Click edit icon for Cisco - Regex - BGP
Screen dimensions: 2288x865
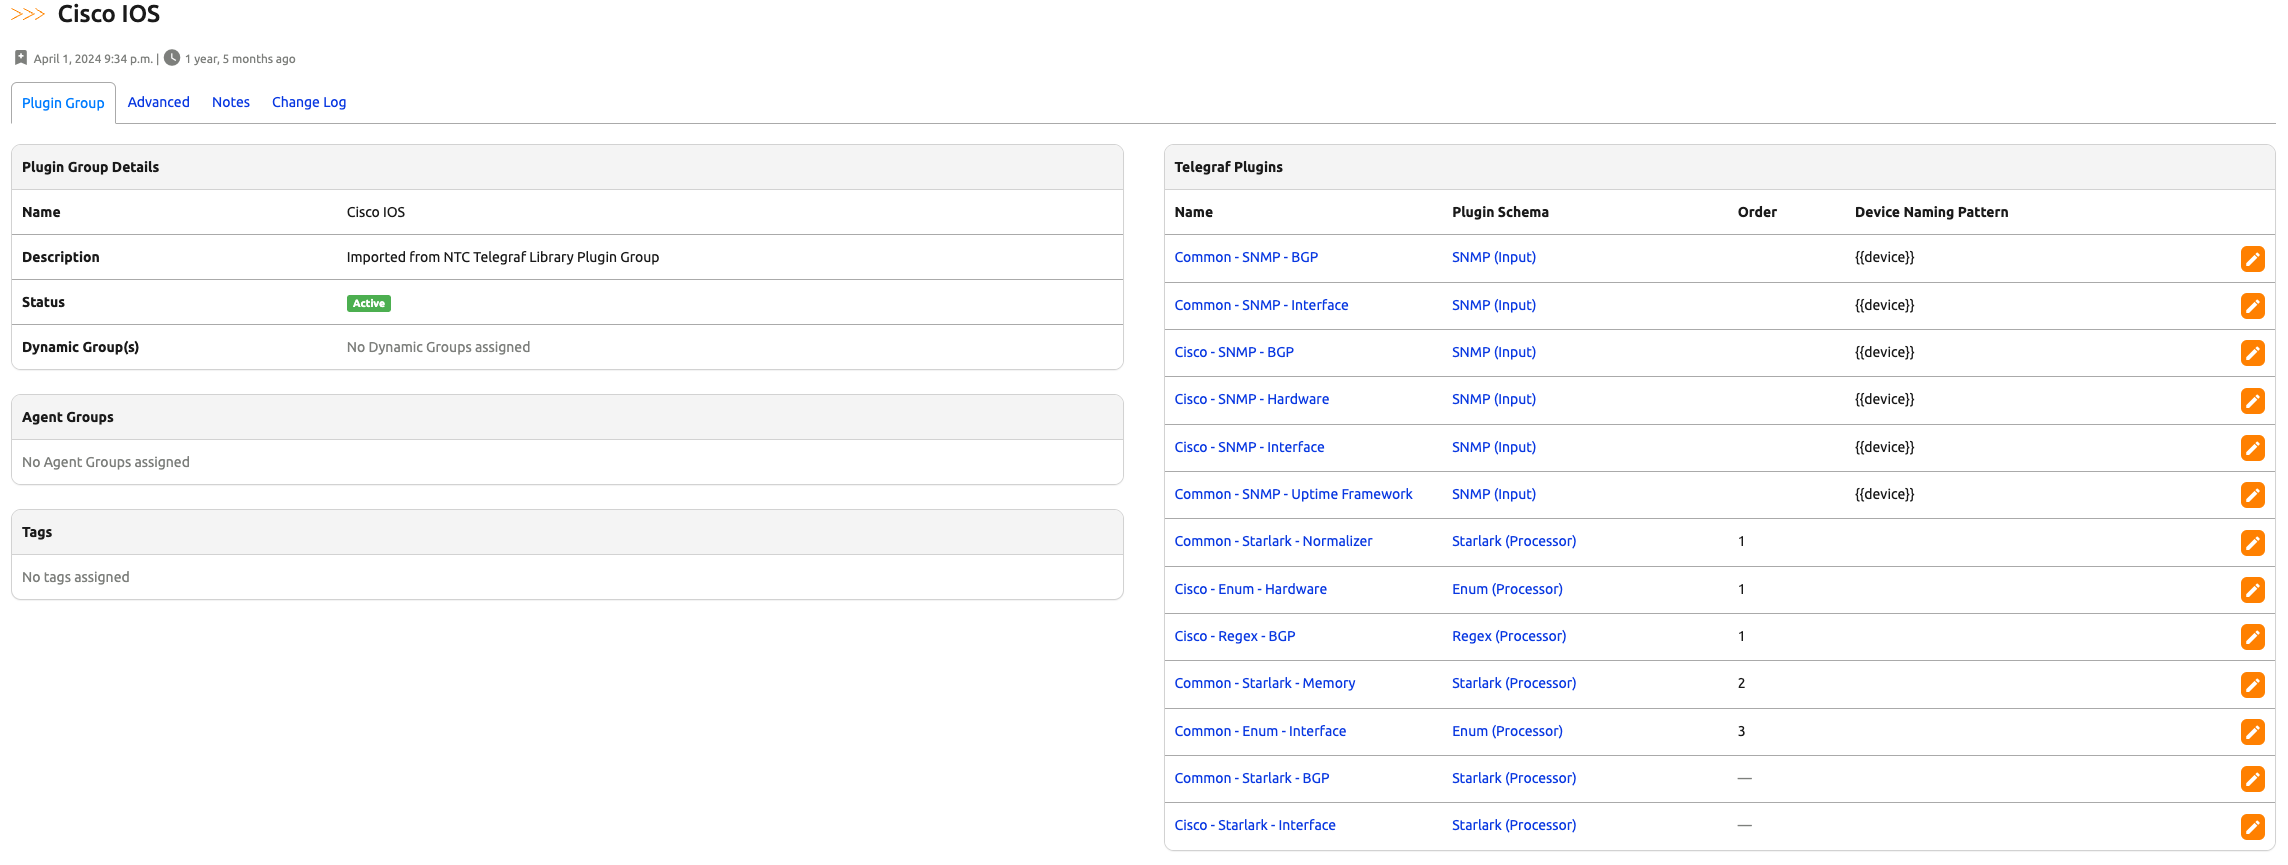[x=2252, y=637]
